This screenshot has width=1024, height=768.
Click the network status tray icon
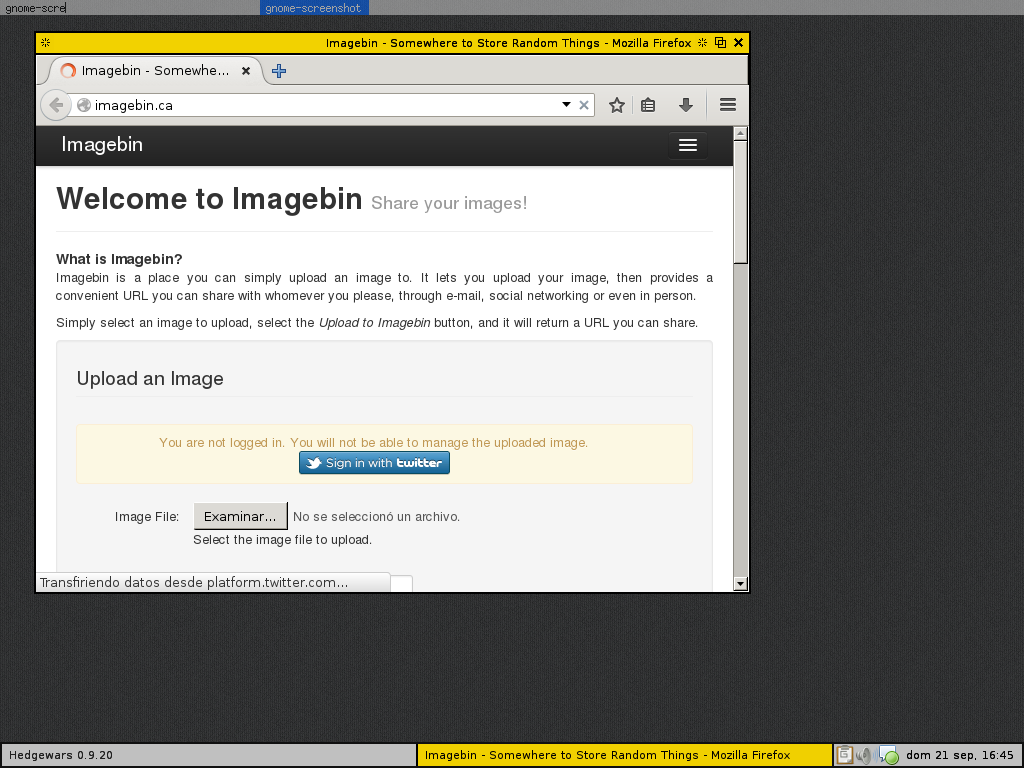pos(888,756)
